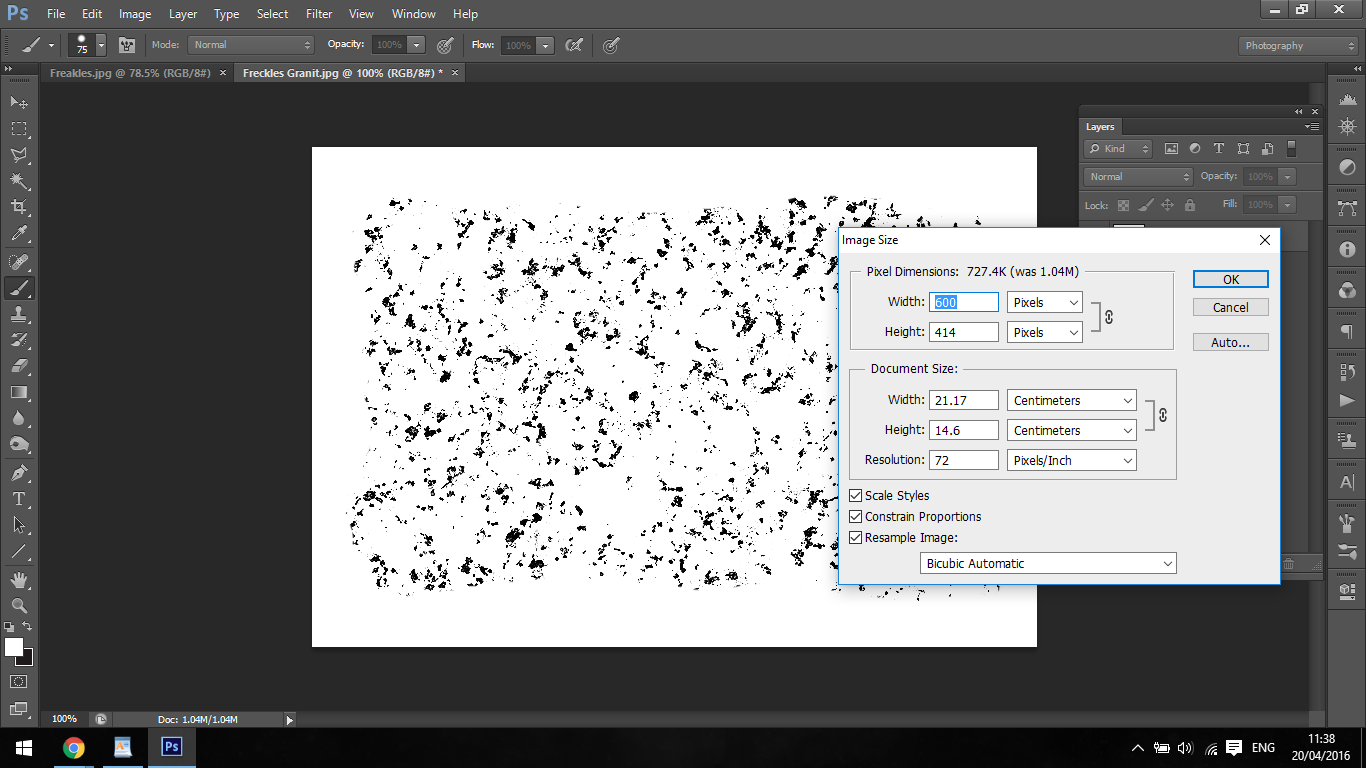Select the Eyedropper tool

click(19, 234)
